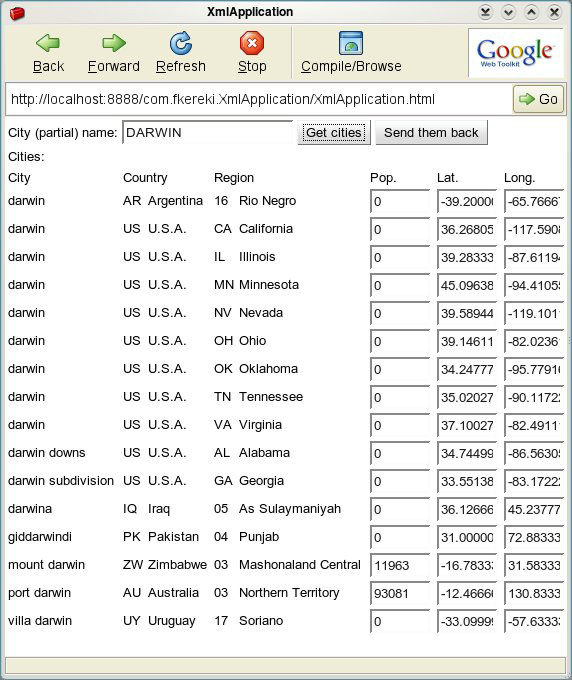Viewport: 572px width, 680px height.
Task: Open Compile/Browse toolbar icon
Action: pyautogui.click(x=351, y=43)
